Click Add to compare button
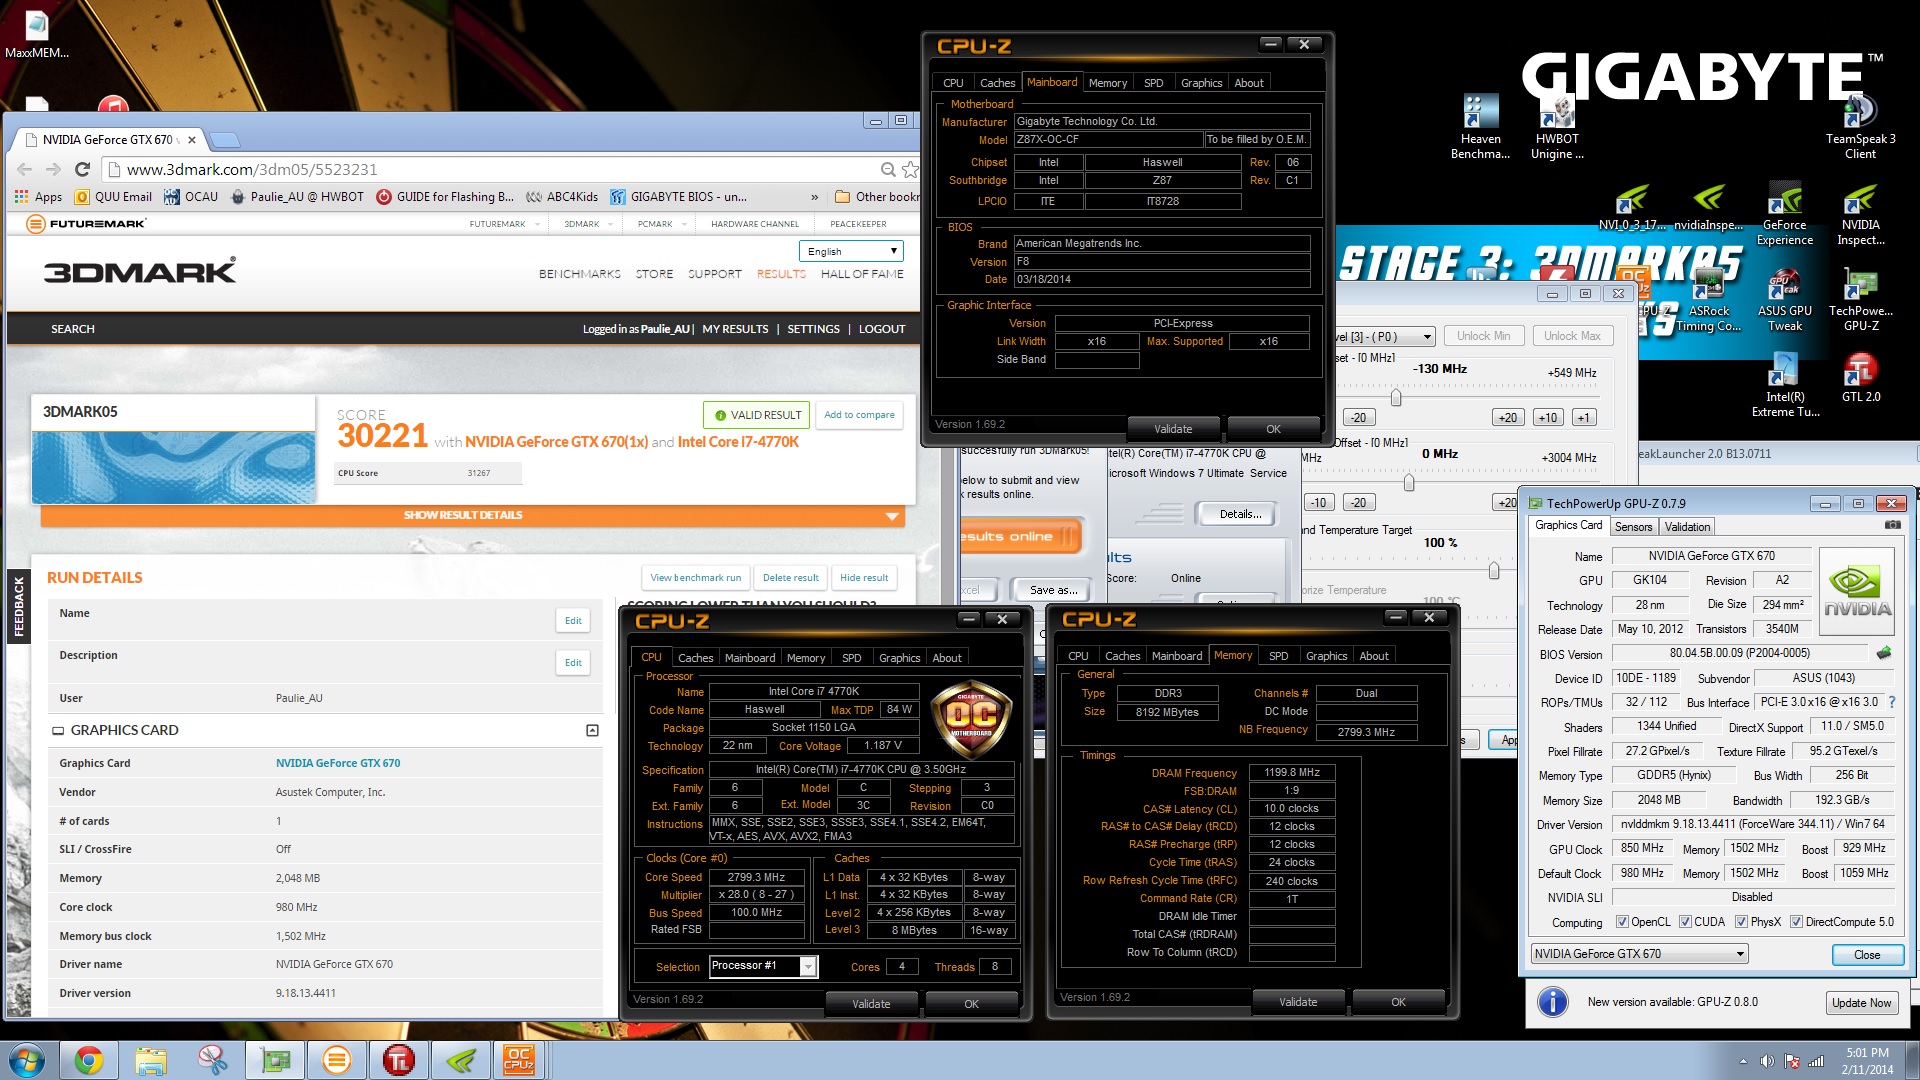This screenshot has height=1080, width=1920. coord(859,415)
